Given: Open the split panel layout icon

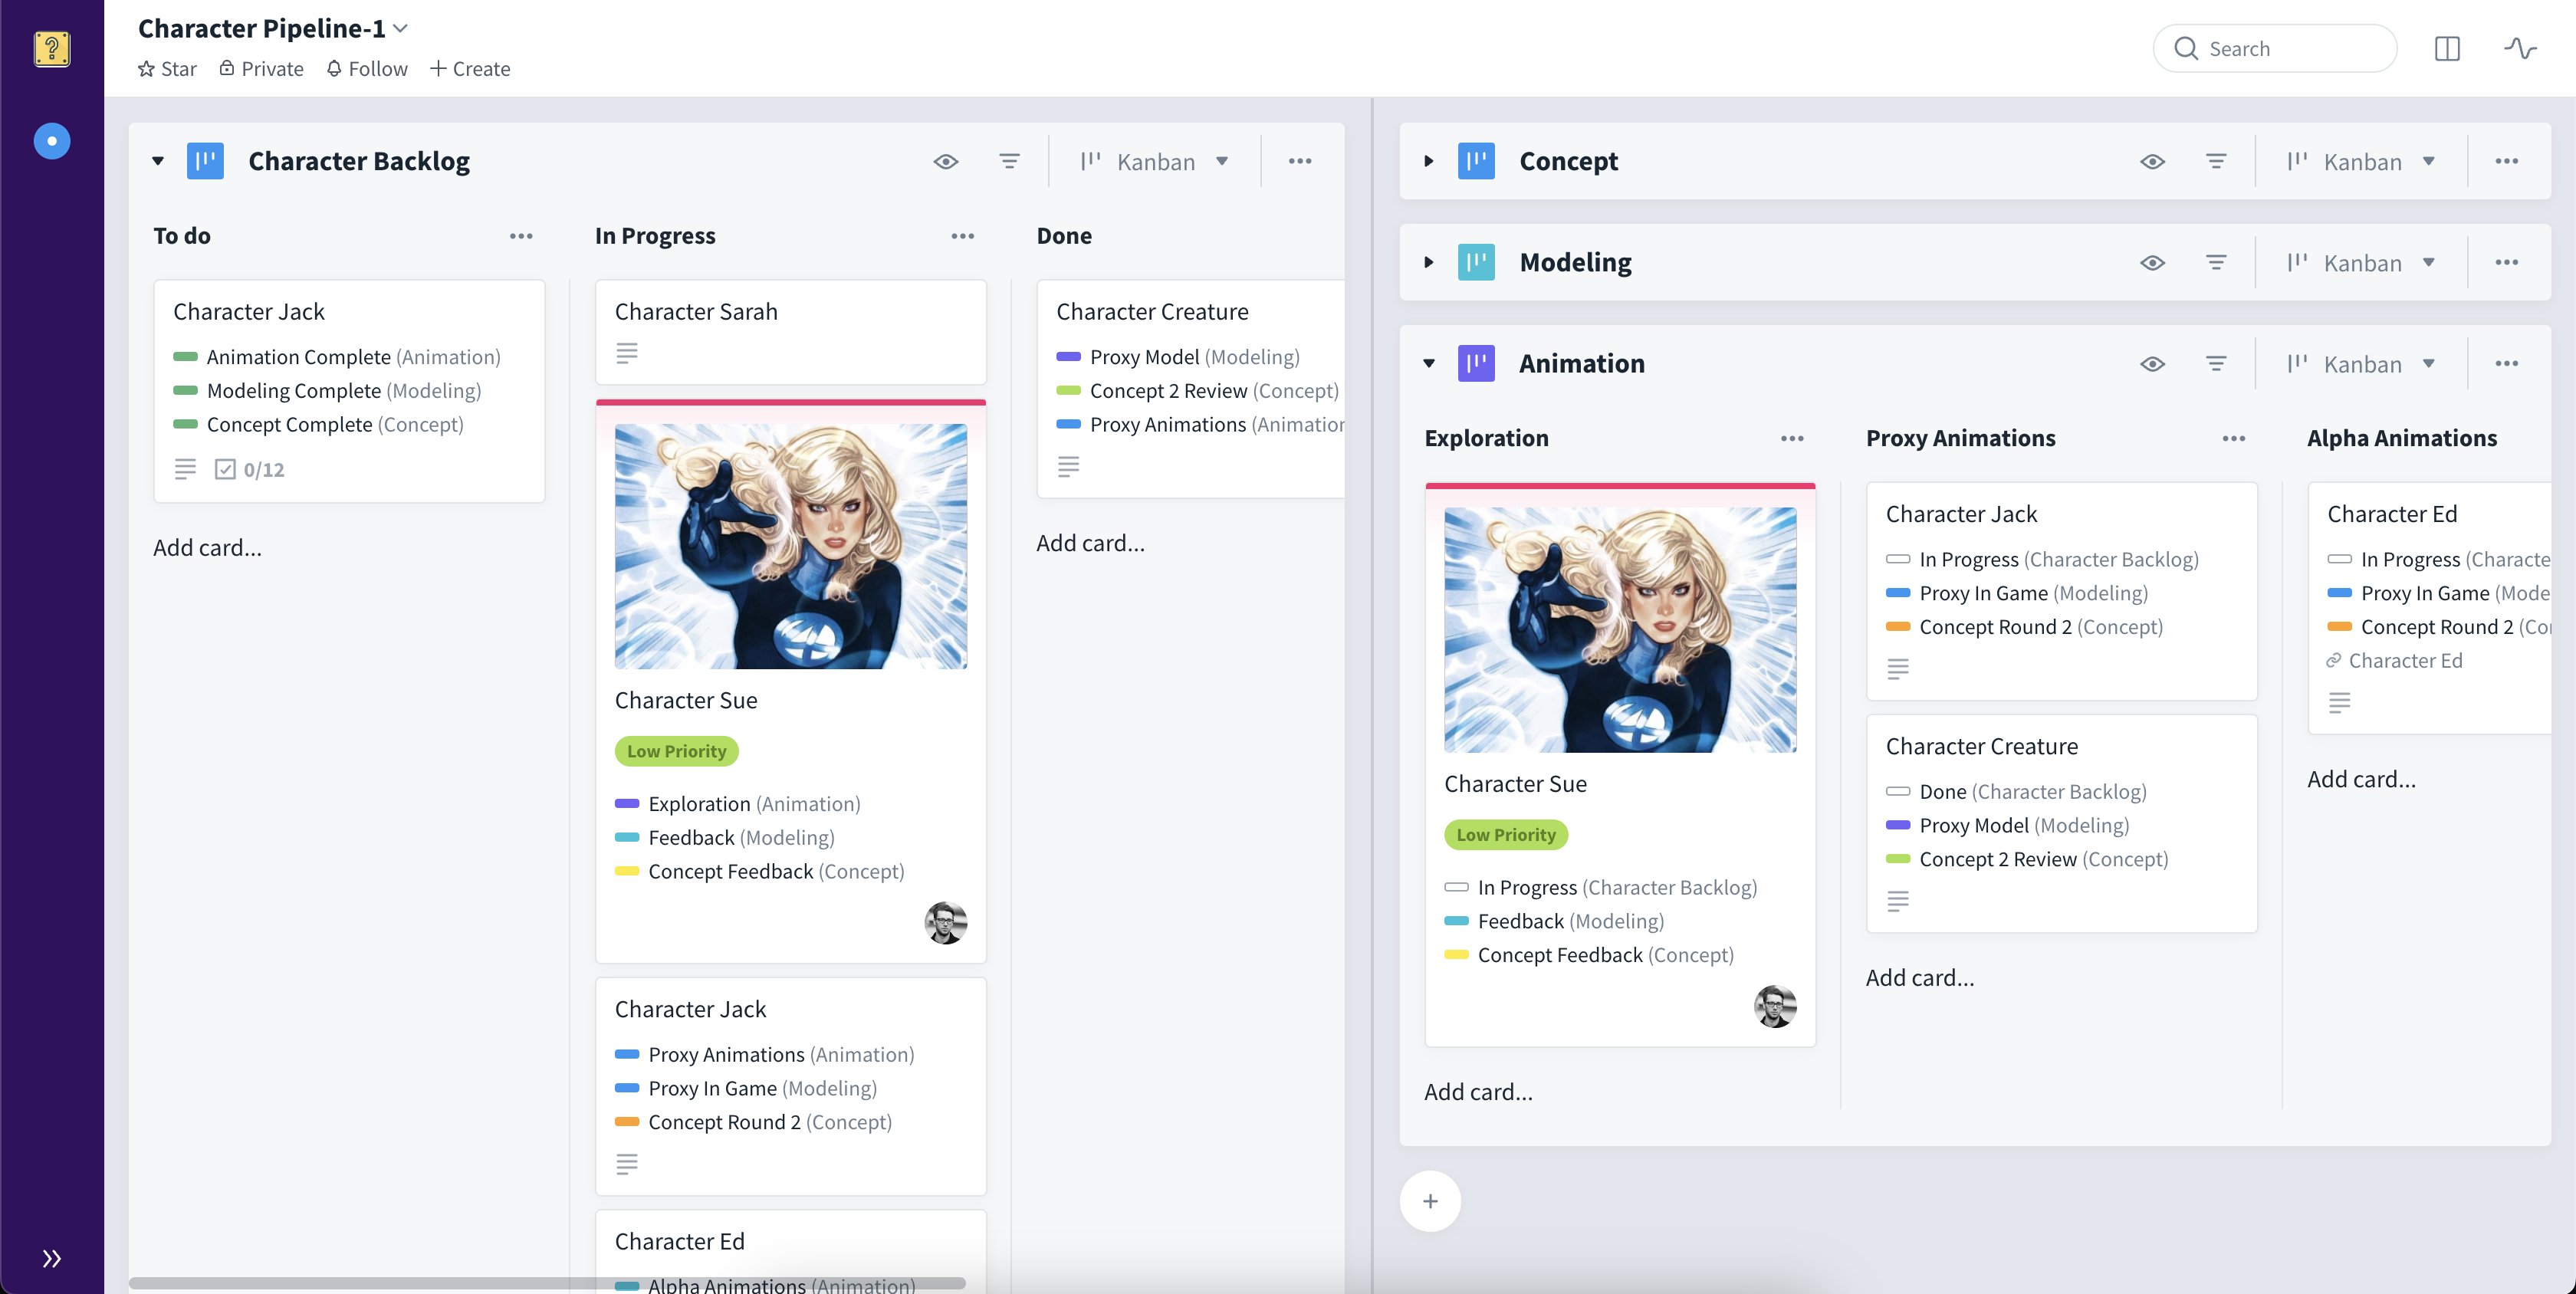Looking at the screenshot, I should (x=2446, y=48).
